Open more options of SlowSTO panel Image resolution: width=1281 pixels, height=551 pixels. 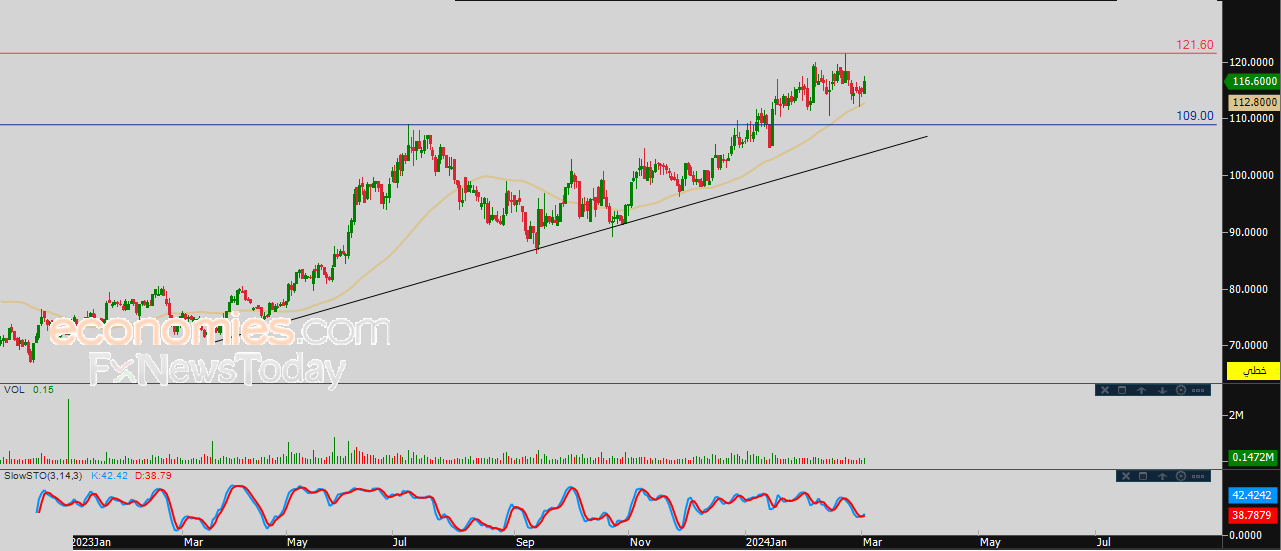(1200, 476)
